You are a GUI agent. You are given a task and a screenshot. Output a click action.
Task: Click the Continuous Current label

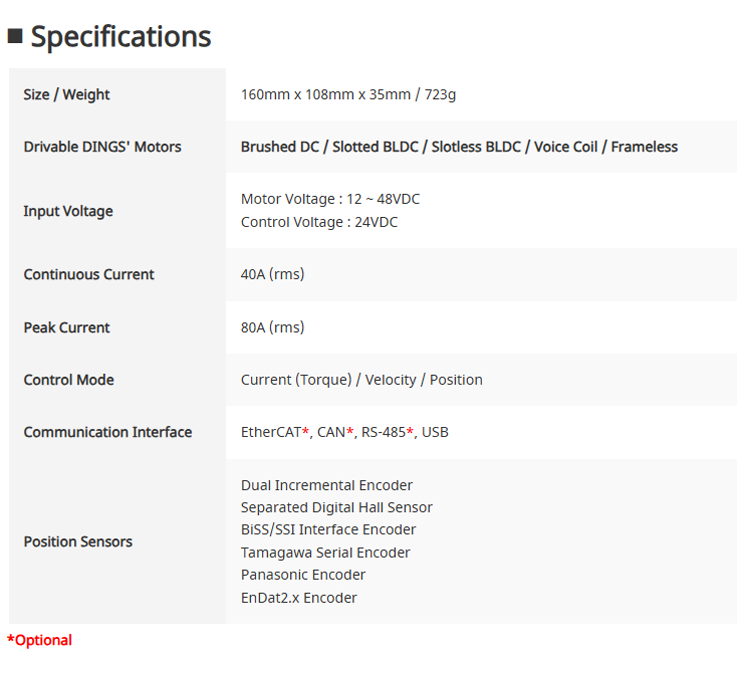pyautogui.click(x=88, y=274)
